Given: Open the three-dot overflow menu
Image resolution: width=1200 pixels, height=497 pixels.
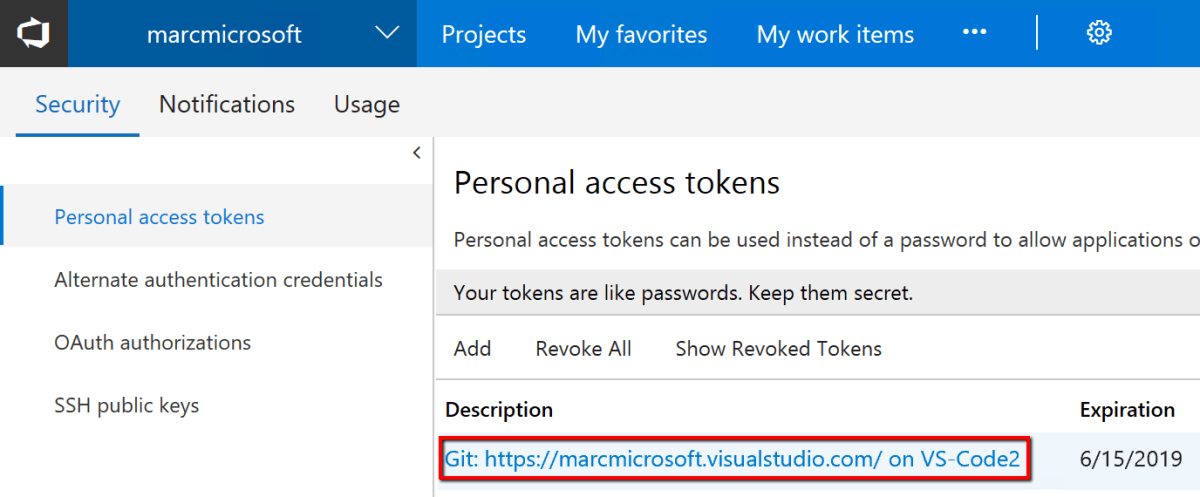Looking at the screenshot, I should click(x=974, y=33).
